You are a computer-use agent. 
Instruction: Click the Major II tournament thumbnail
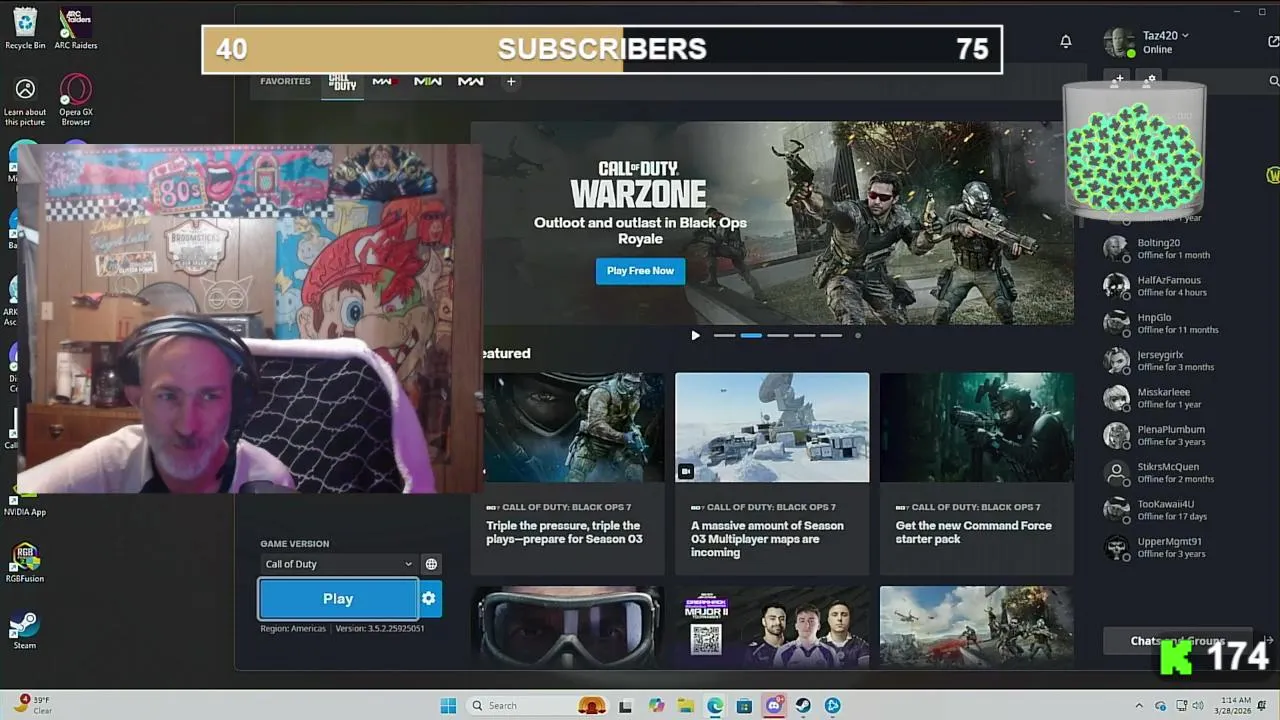(772, 627)
